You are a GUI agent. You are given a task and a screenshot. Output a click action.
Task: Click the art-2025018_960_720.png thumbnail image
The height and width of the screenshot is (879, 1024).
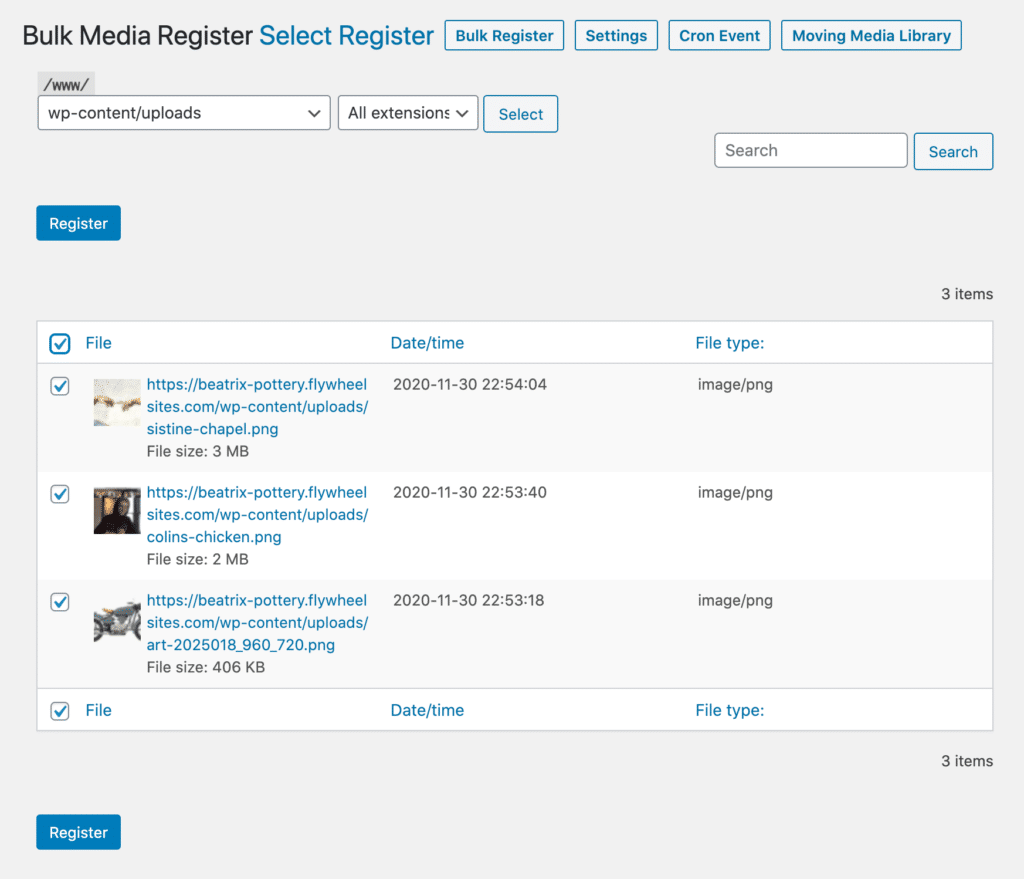point(116,621)
